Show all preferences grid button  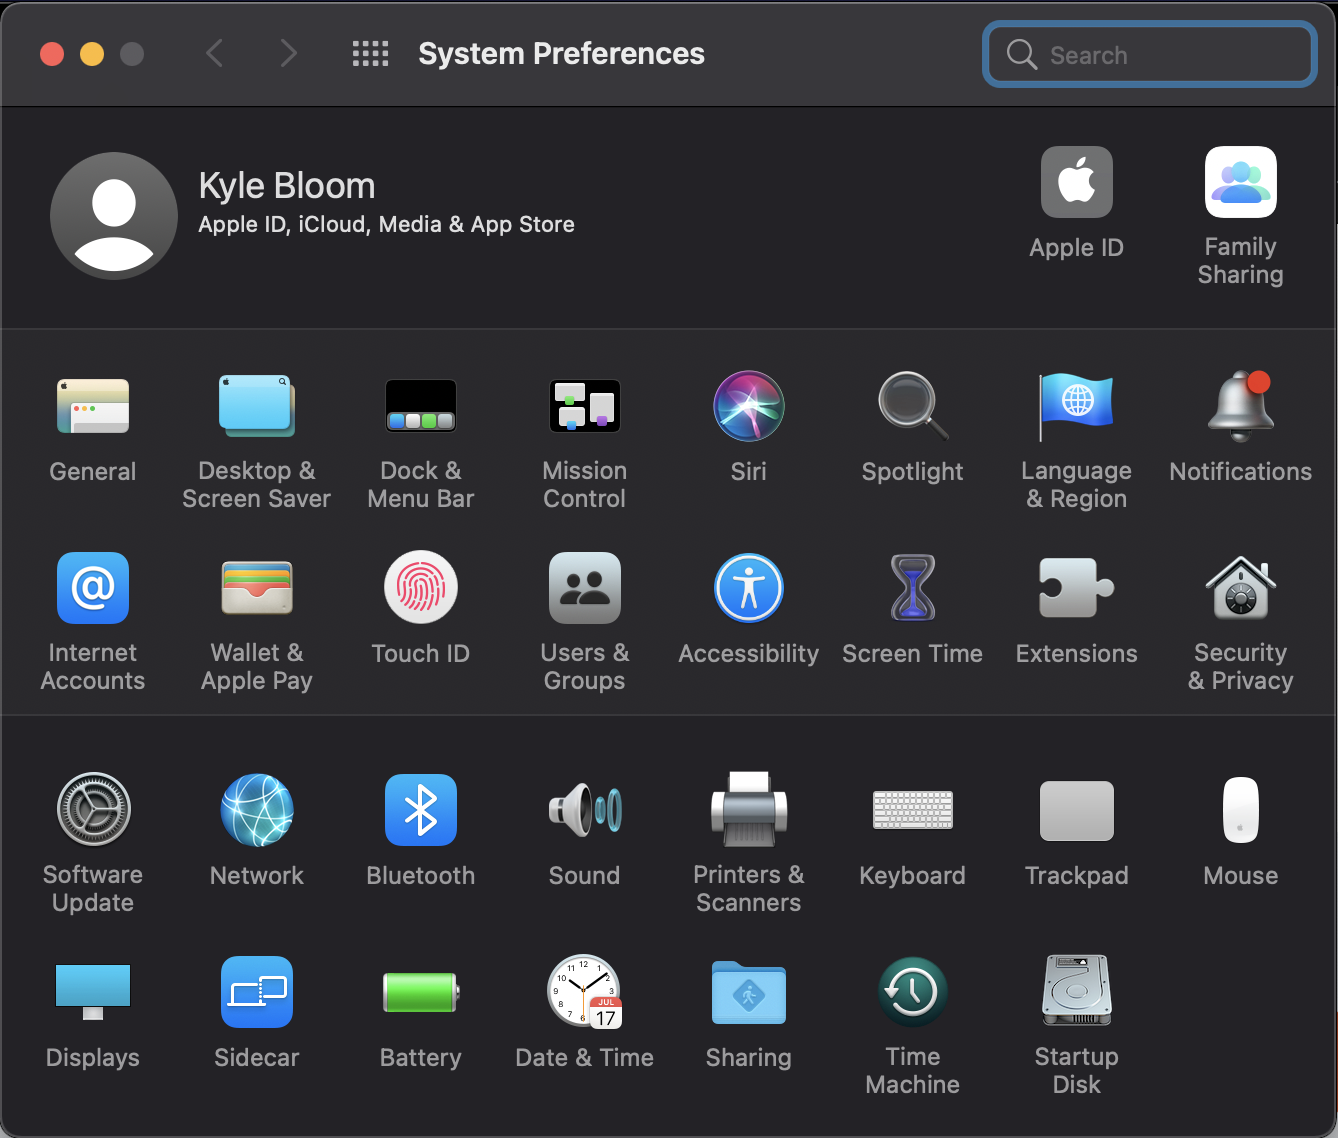[x=371, y=53]
